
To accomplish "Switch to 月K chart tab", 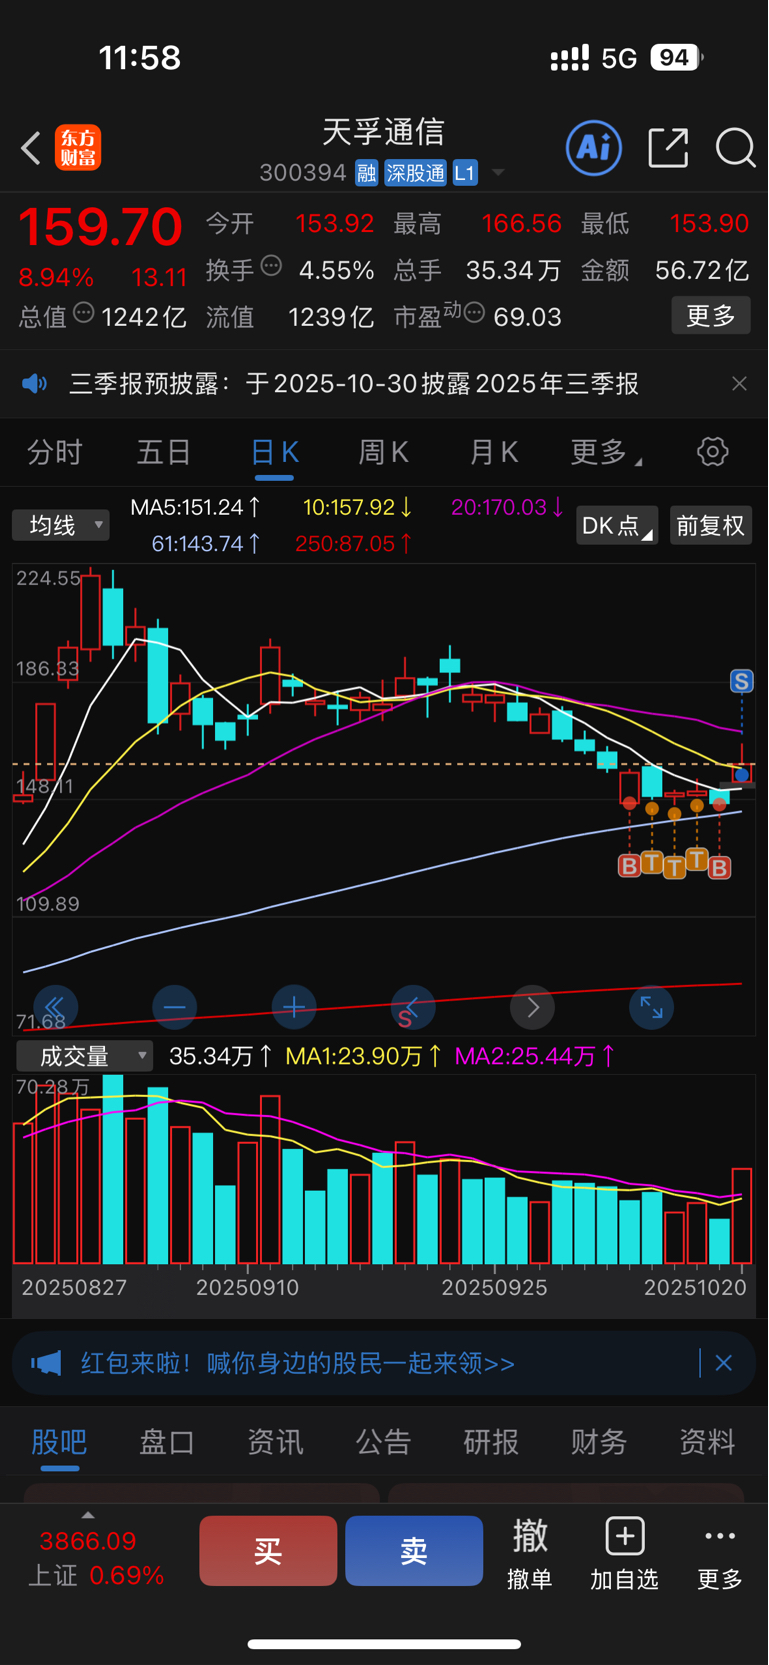I will click(x=494, y=452).
